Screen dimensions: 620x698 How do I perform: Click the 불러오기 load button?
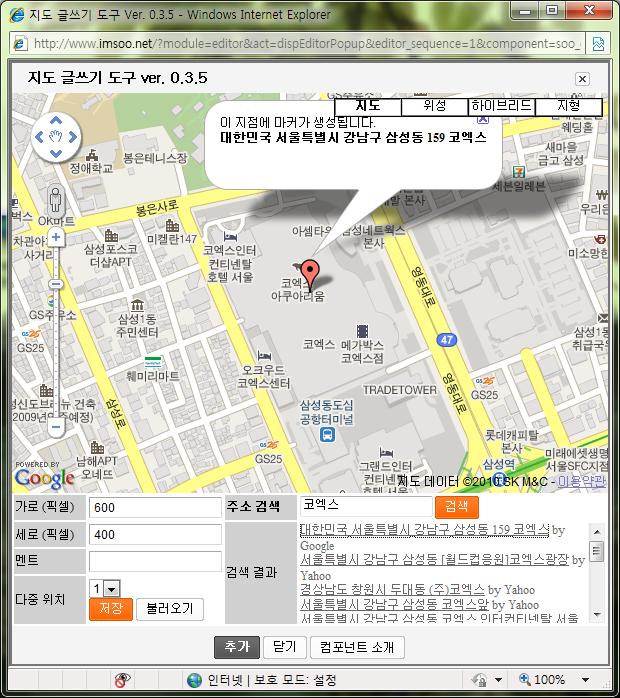[x=170, y=609]
